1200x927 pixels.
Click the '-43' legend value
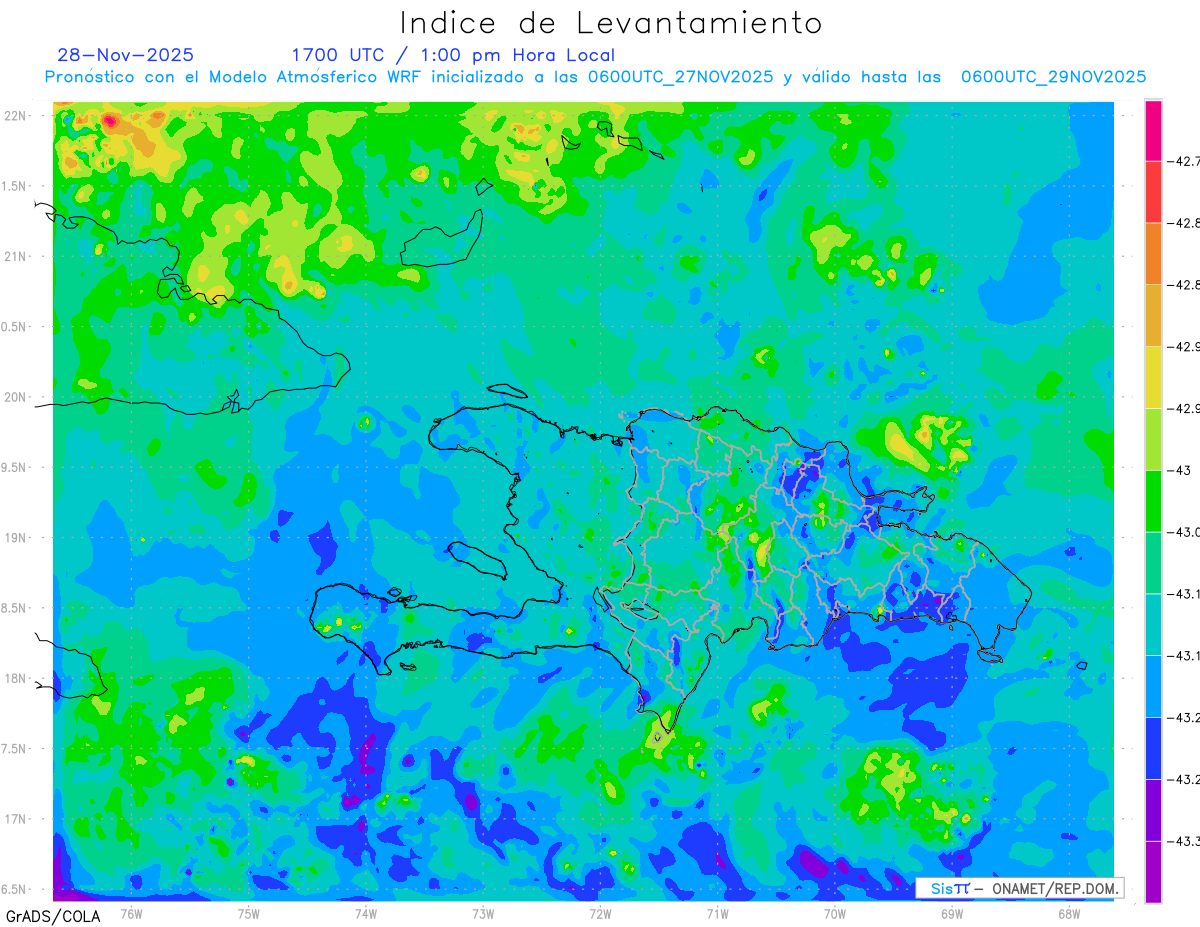click(1178, 470)
